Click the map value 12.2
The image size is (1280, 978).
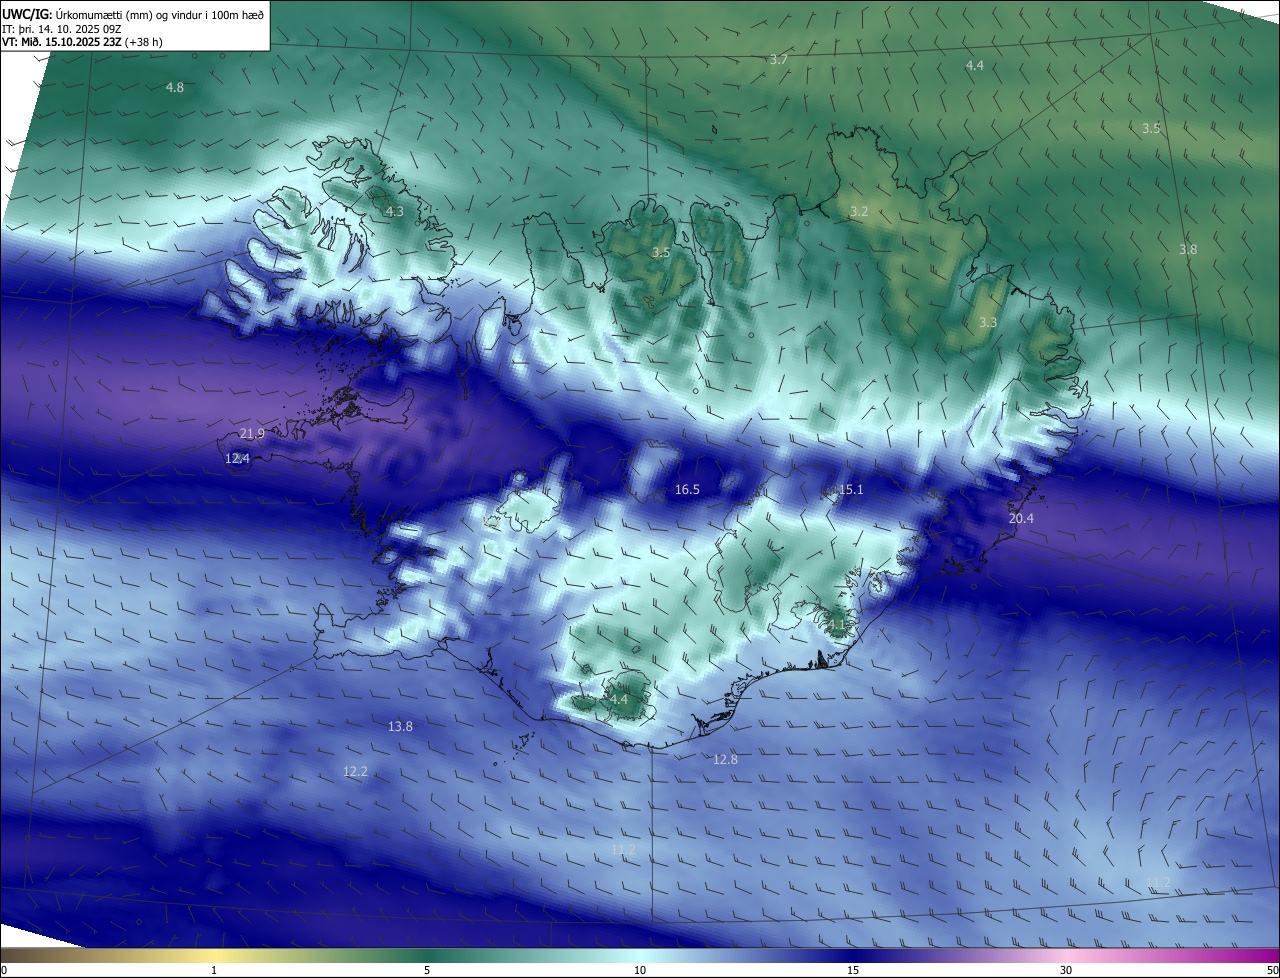pyautogui.click(x=355, y=771)
